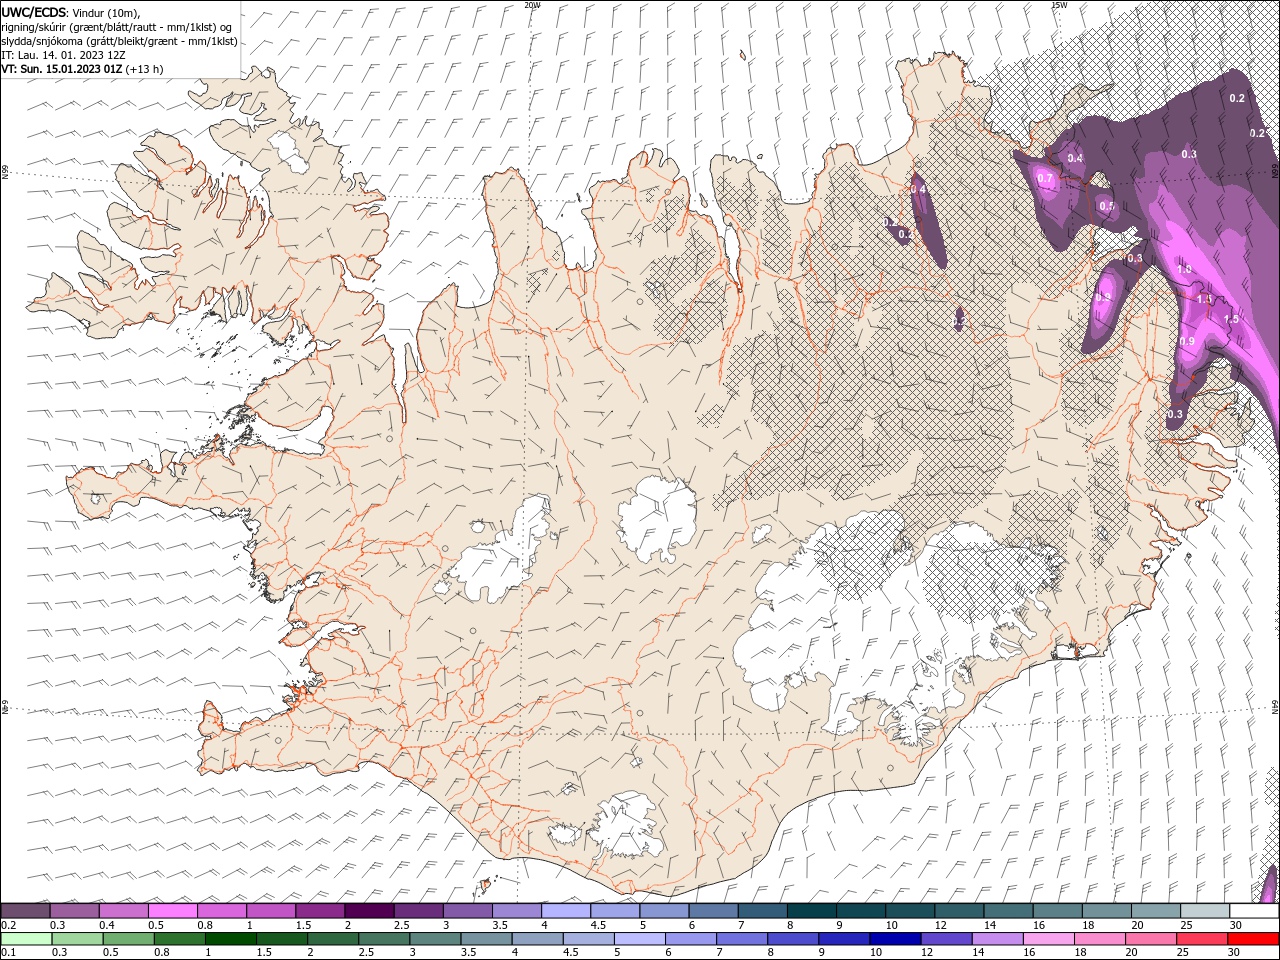
Task: Select the rain legend swatch labelled 0.3
Action: click(x=77, y=939)
